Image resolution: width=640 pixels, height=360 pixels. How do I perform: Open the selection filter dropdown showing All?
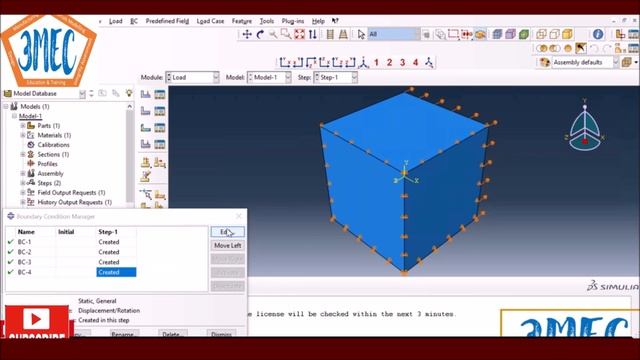click(x=394, y=34)
